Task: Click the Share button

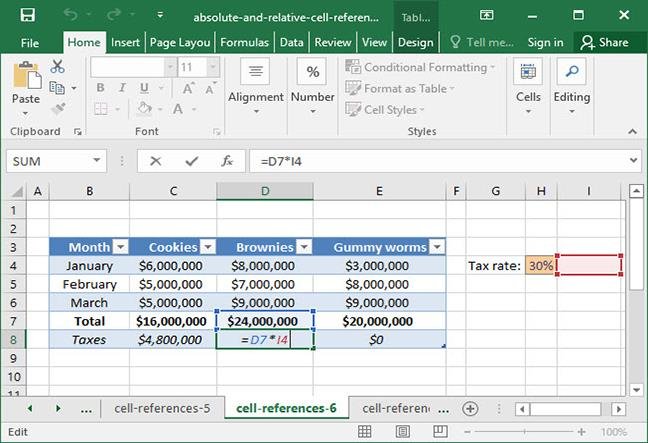Action: coord(604,43)
